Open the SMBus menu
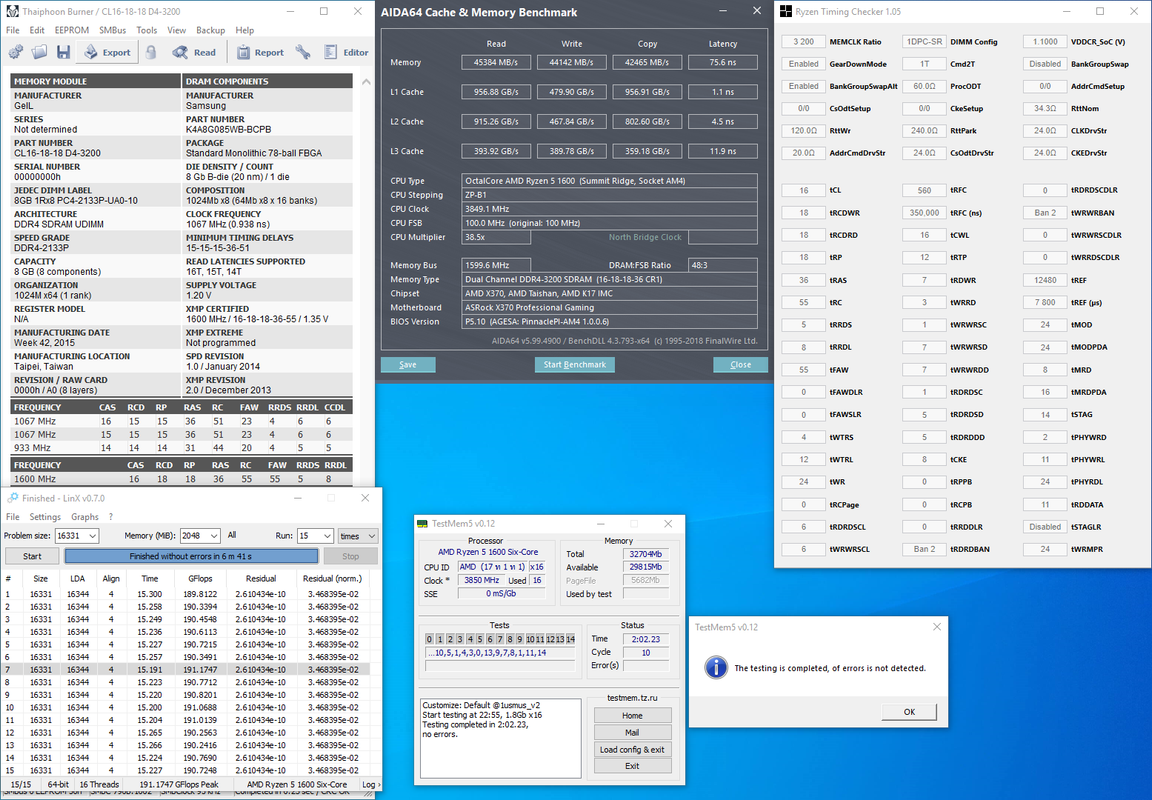Image resolution: width=1152 pixels, height=800 pixels. pos(112,30)
